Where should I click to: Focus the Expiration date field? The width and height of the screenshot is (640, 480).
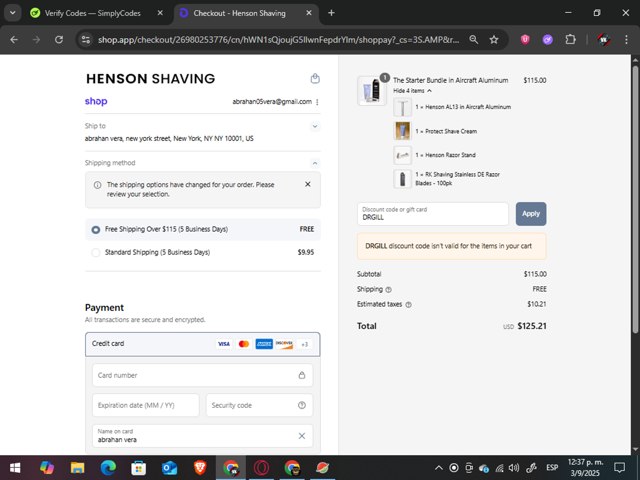tap(146, 405)
